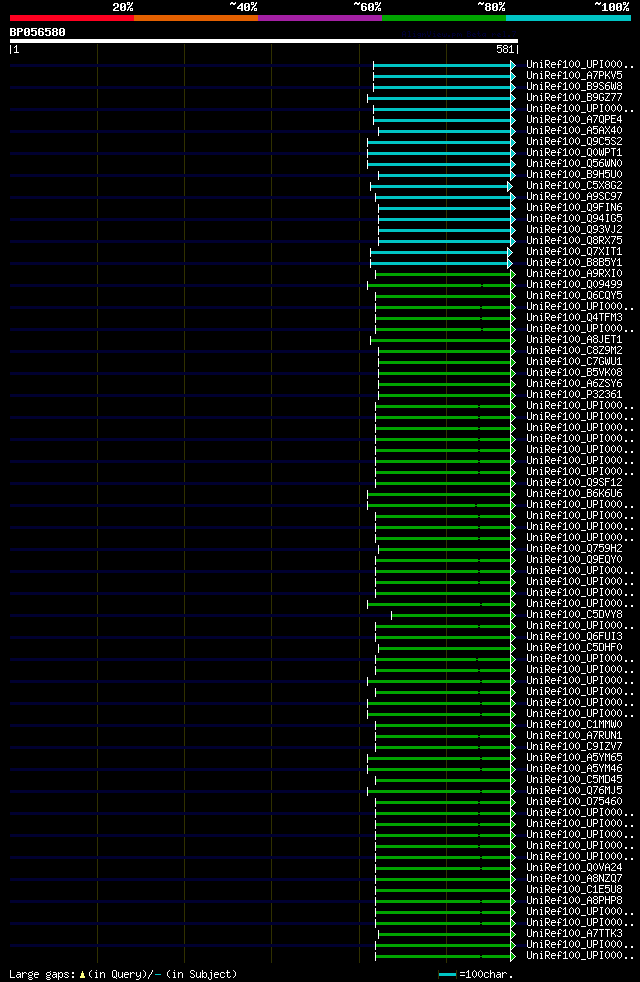Open hit UniRef100_B9S6W8

click(x=574, y=86)
